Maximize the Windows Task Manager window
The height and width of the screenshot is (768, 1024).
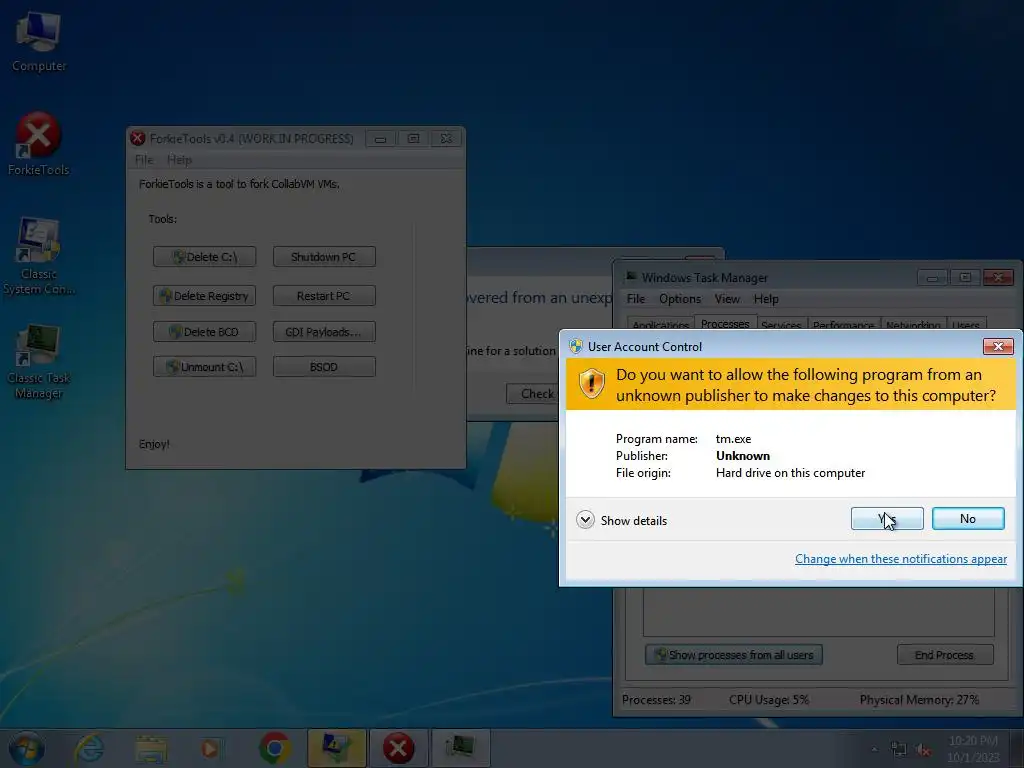click(x=965, y=278)
